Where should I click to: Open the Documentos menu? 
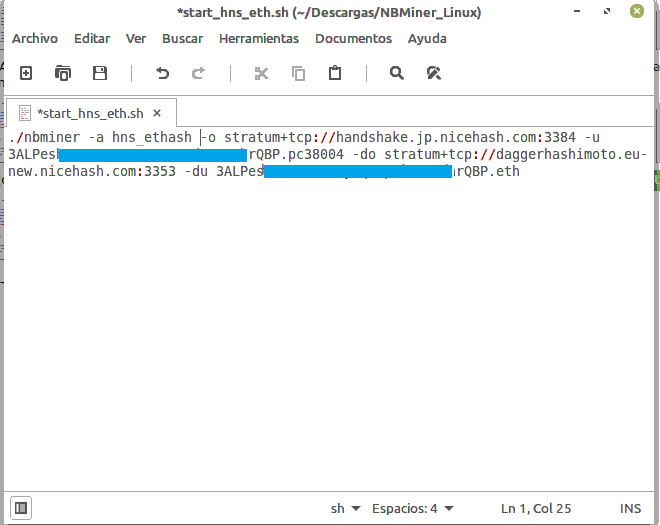click(353, 39)
